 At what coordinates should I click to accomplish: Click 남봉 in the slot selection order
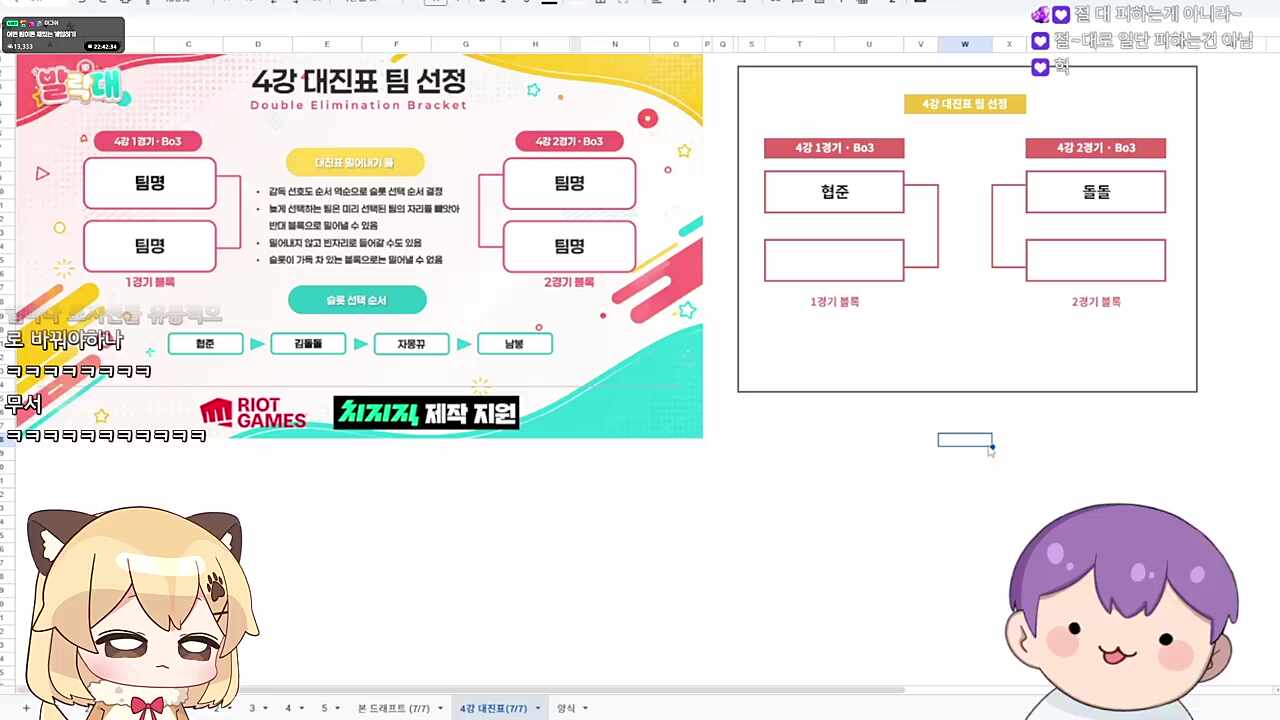tap(514, 344)
